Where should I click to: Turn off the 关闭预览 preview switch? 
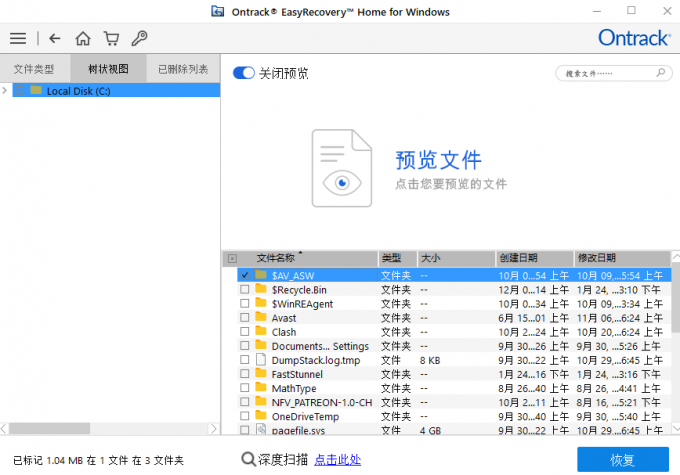pos(244,73)
